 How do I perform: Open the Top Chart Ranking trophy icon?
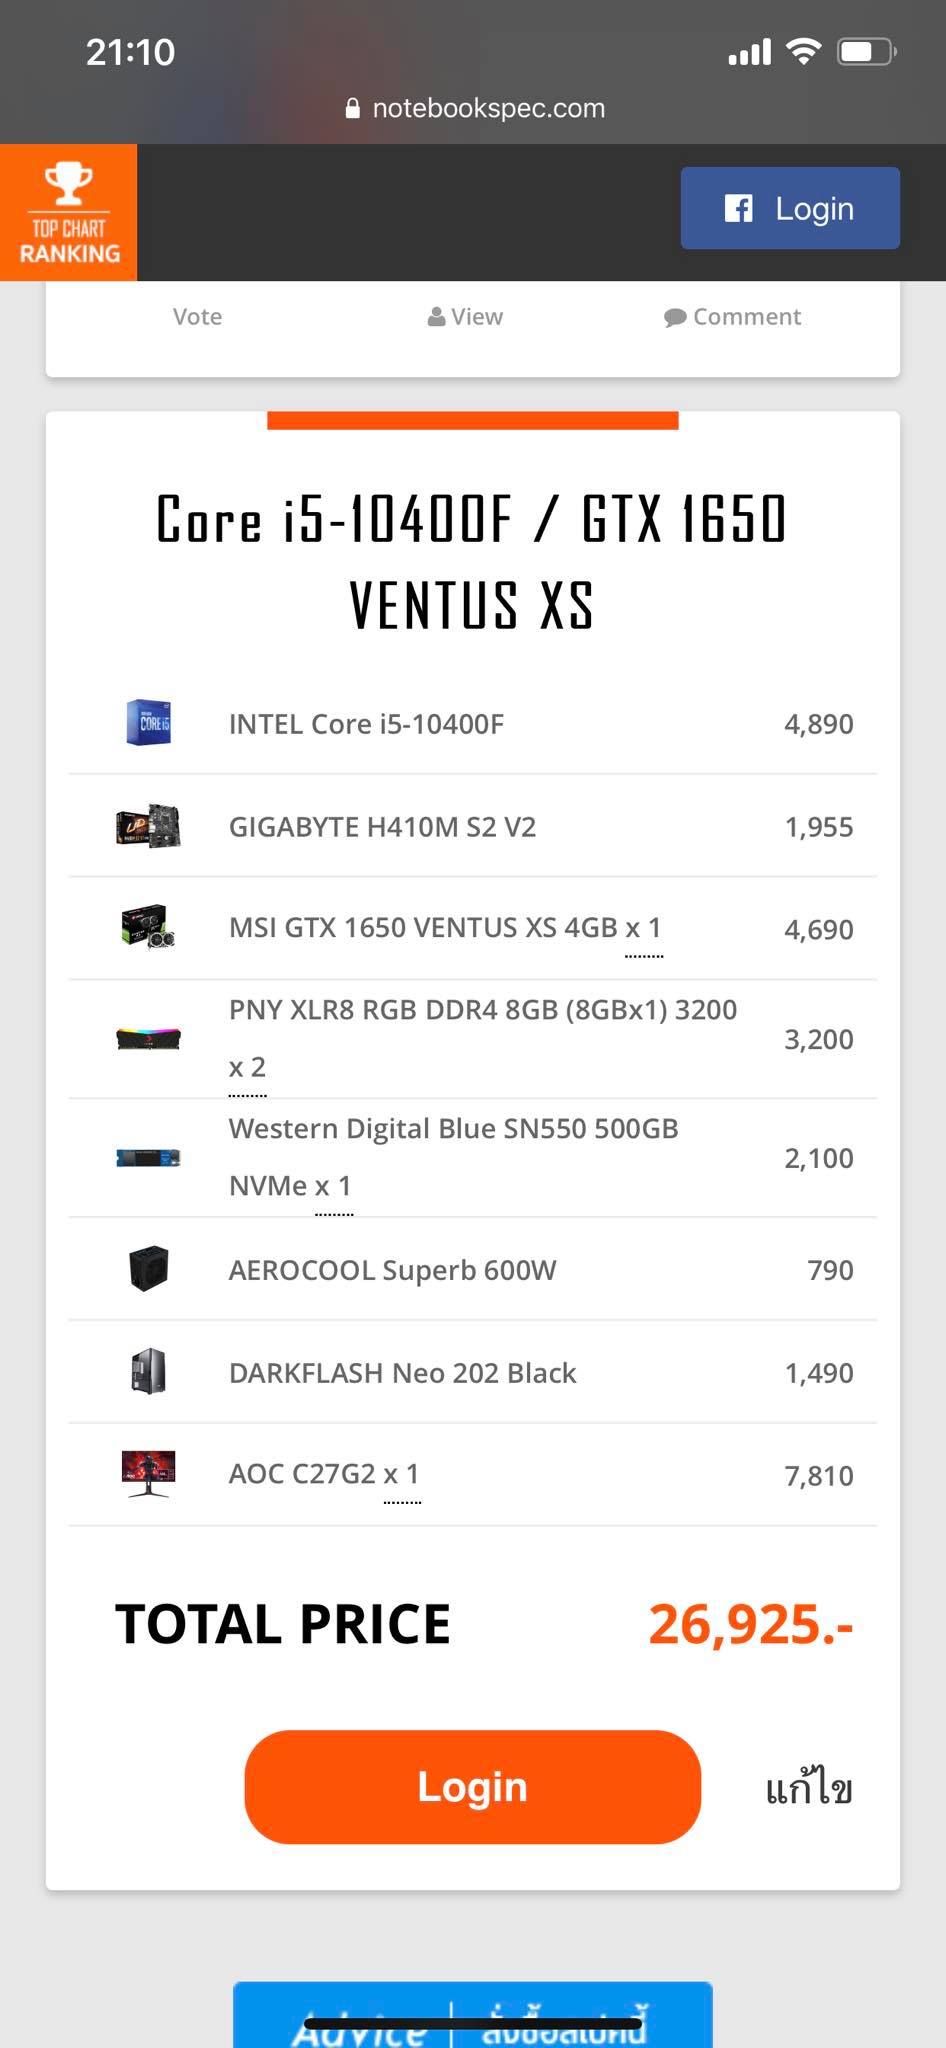(68, 212)
